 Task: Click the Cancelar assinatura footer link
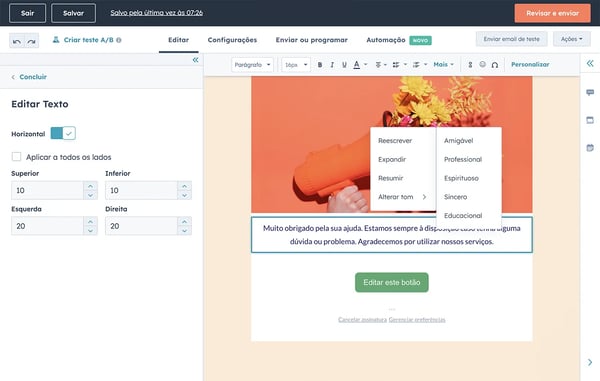pyautogui.click(x=362, y=319)
